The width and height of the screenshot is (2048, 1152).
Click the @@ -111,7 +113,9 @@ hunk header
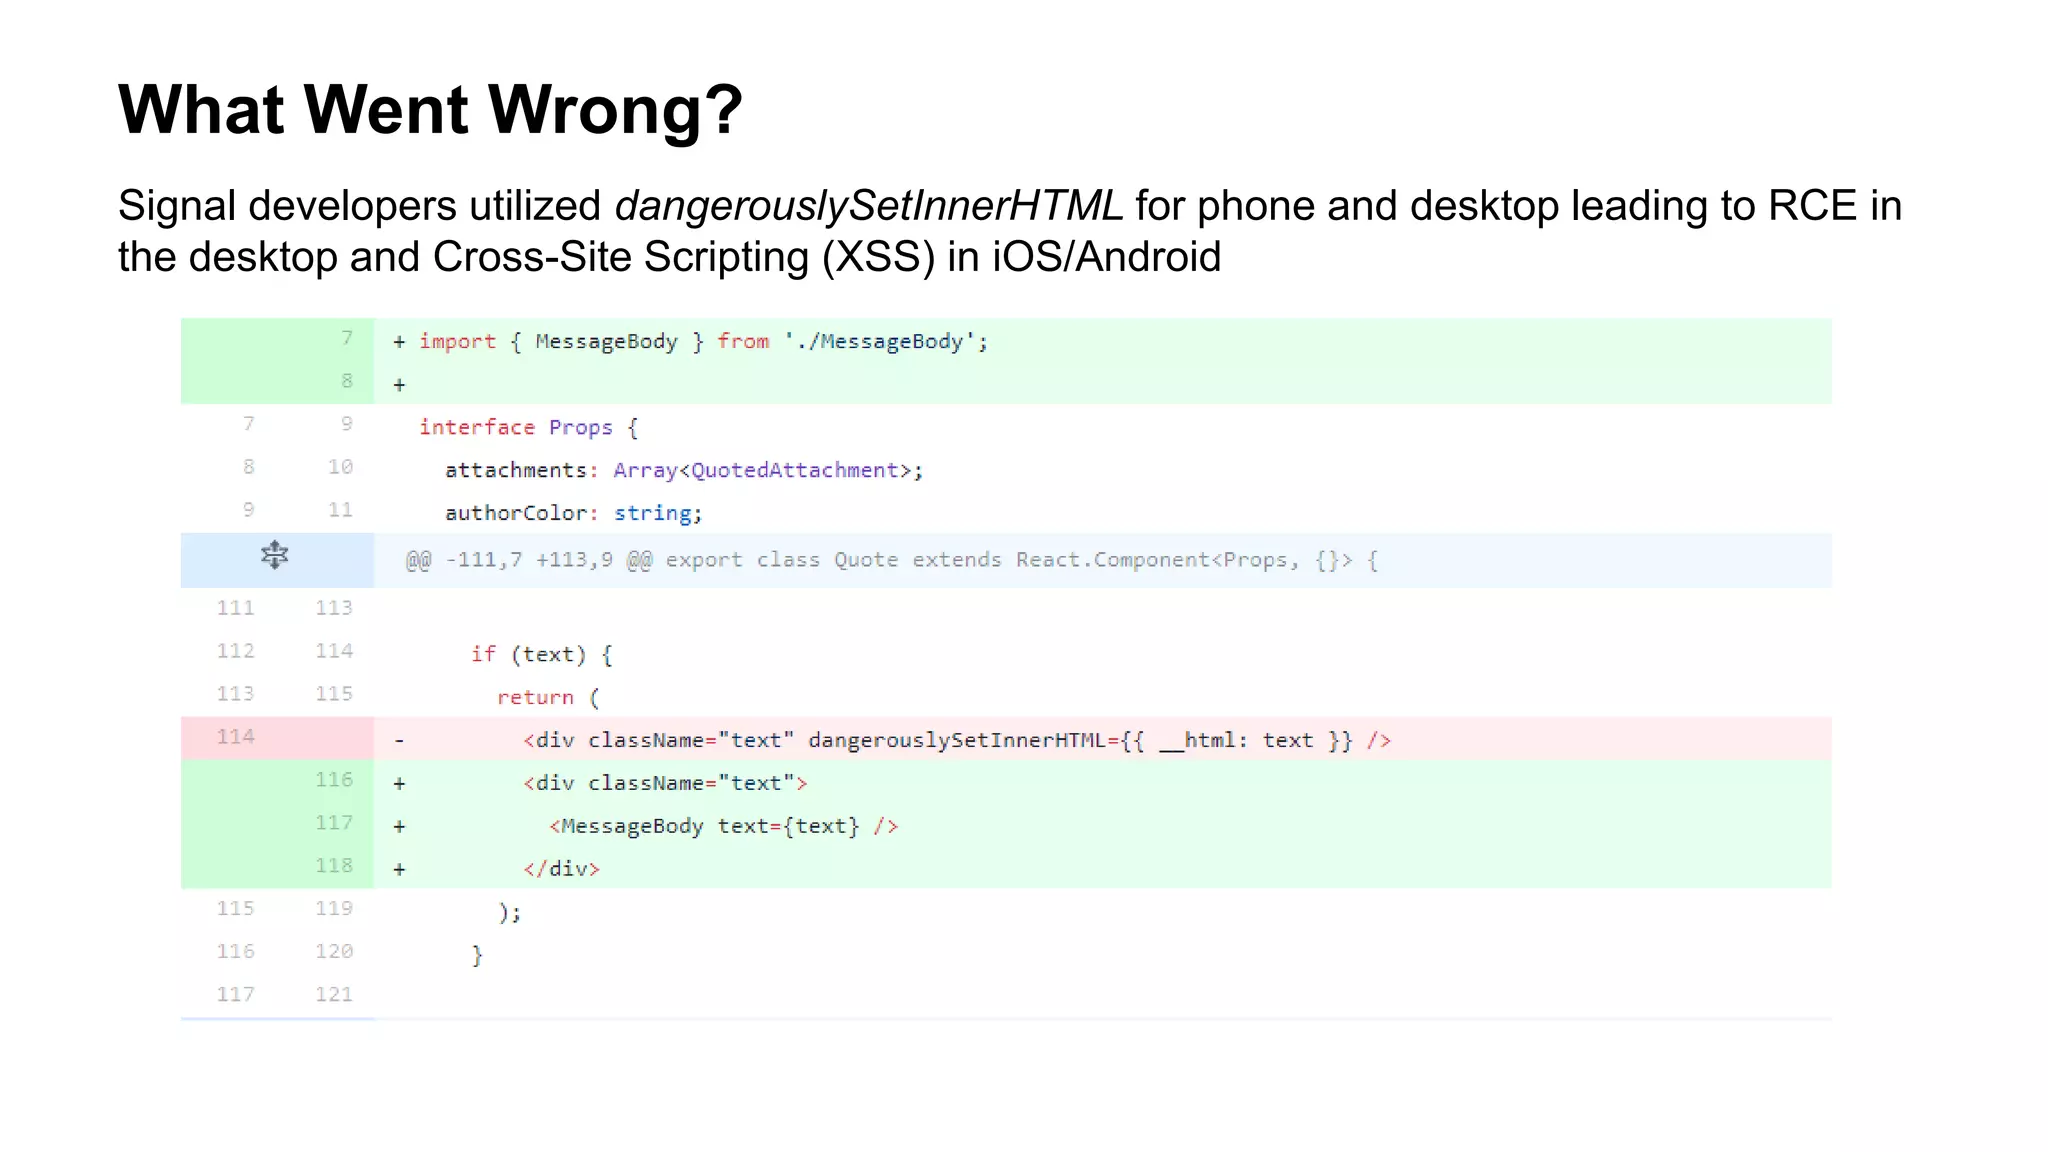(x=1006, y=560)
